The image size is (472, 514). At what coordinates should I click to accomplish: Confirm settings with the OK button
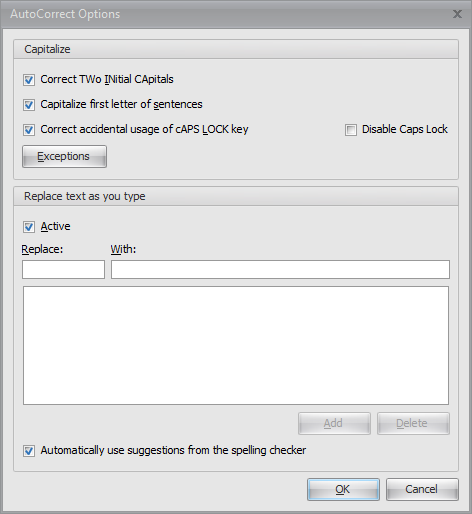(x=343, y=490)
